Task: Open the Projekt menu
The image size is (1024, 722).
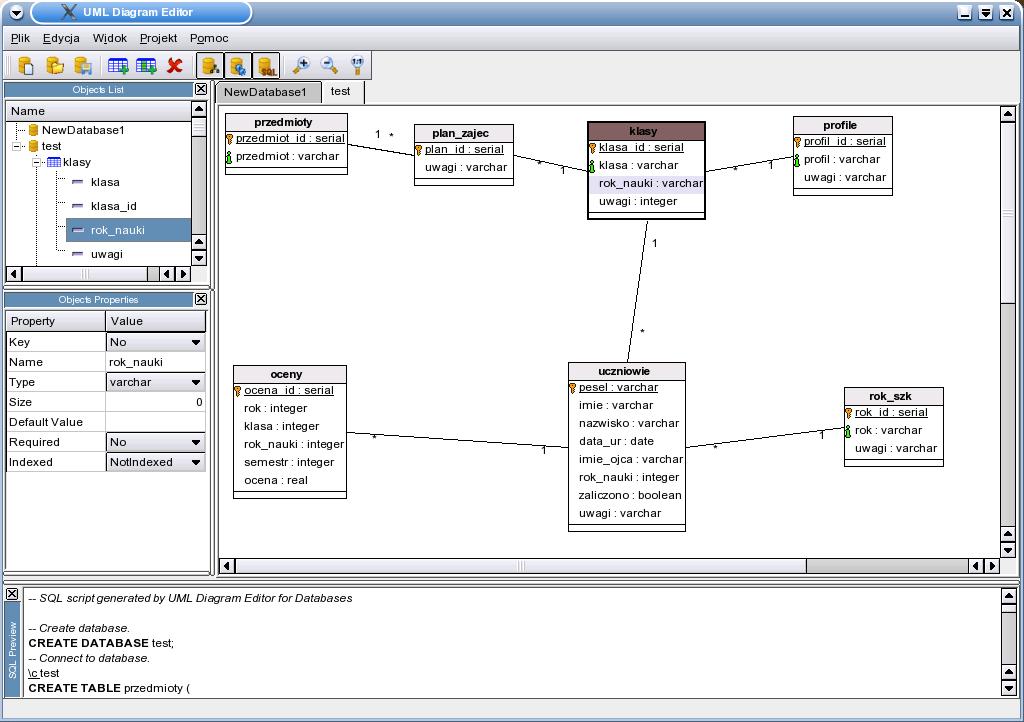Action: (158, 38)
